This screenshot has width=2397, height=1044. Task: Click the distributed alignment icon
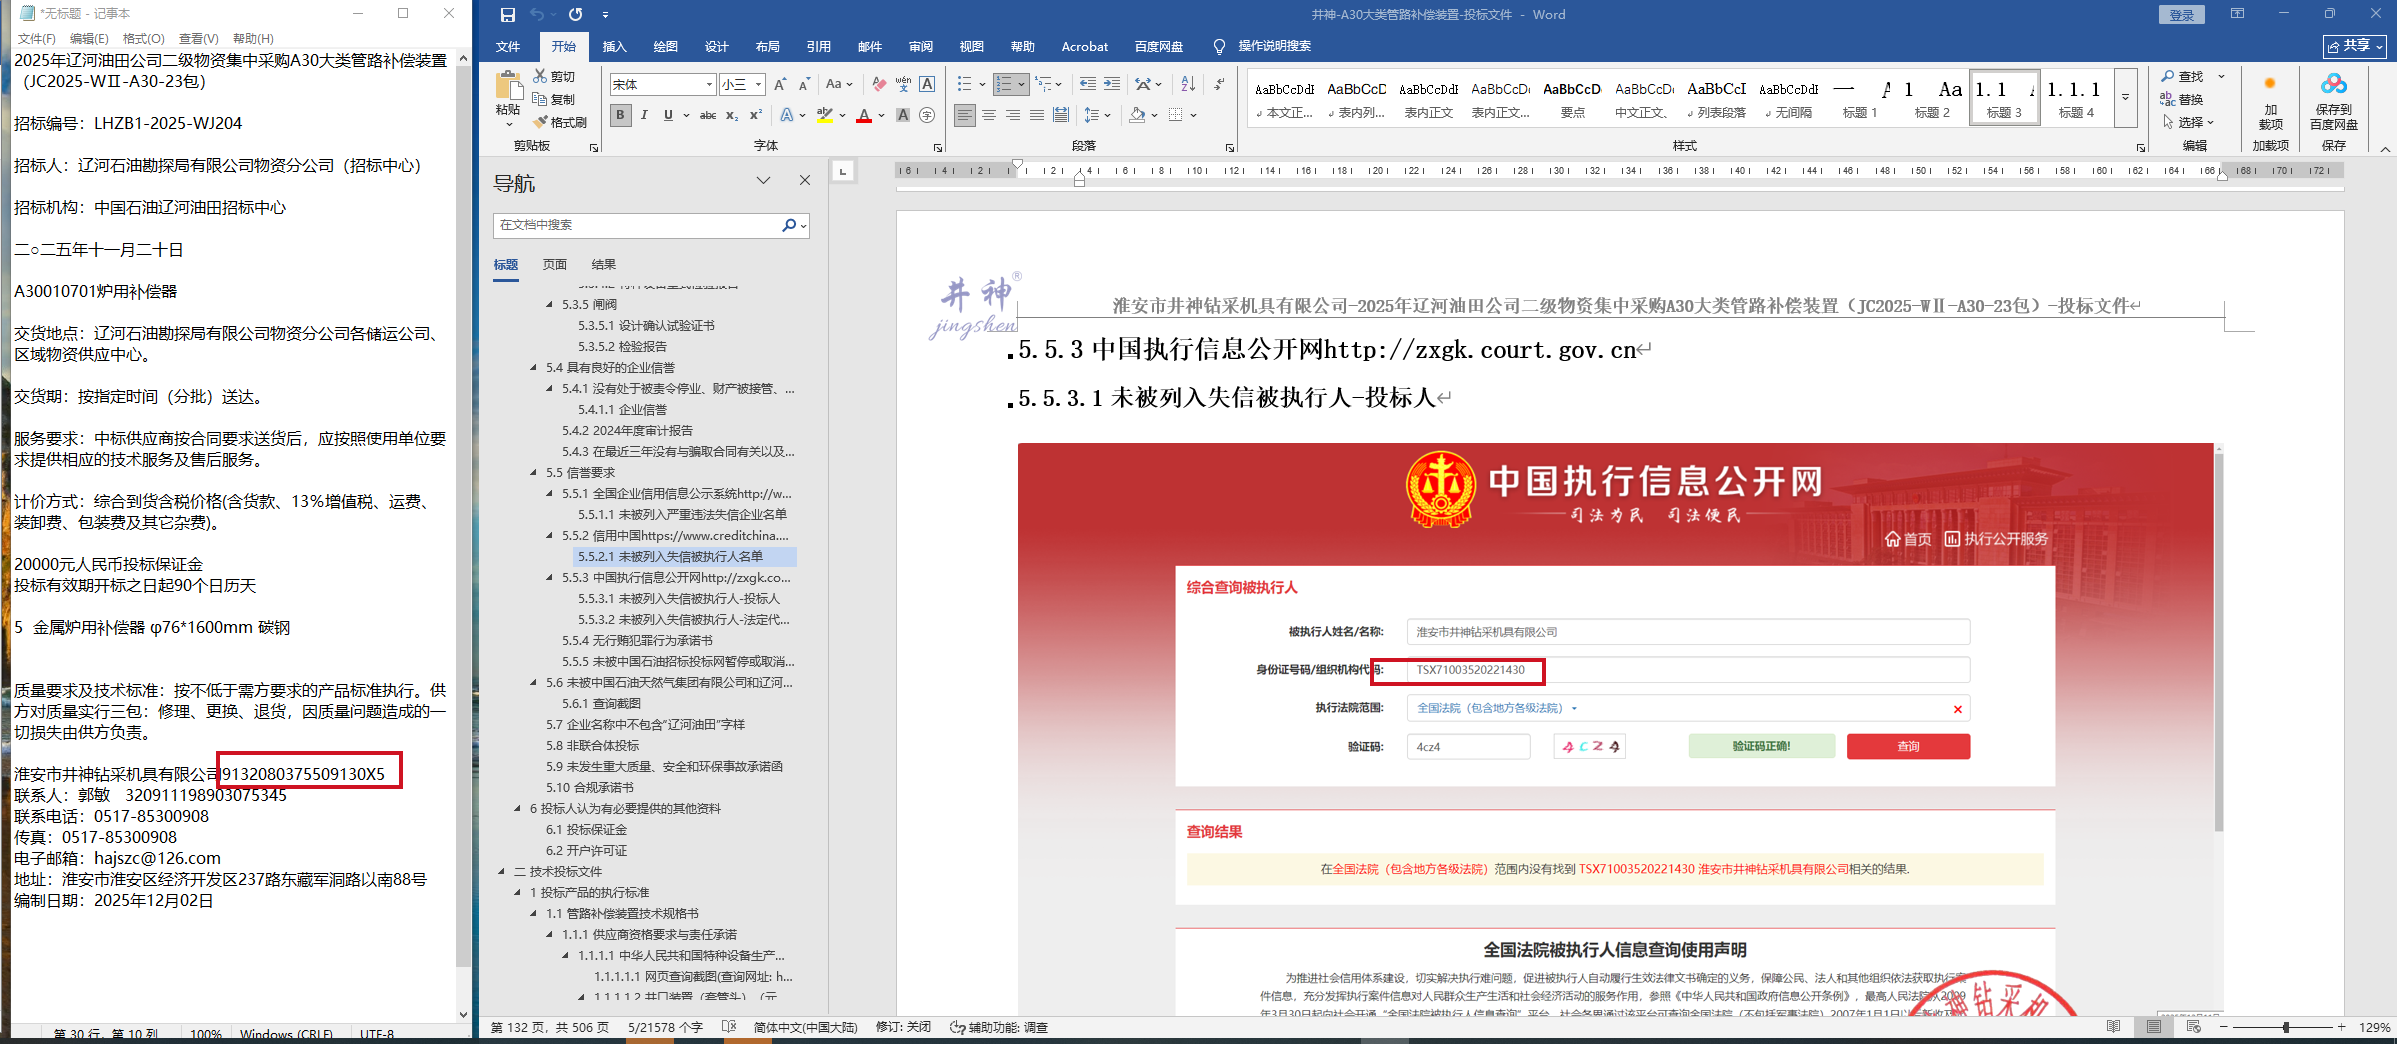[x=1061, y=116]
